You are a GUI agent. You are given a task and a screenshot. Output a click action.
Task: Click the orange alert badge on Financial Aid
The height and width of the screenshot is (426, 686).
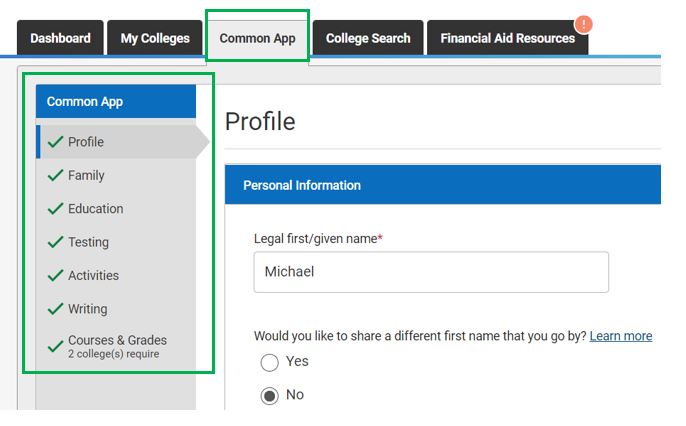click(x=584, y=24)
